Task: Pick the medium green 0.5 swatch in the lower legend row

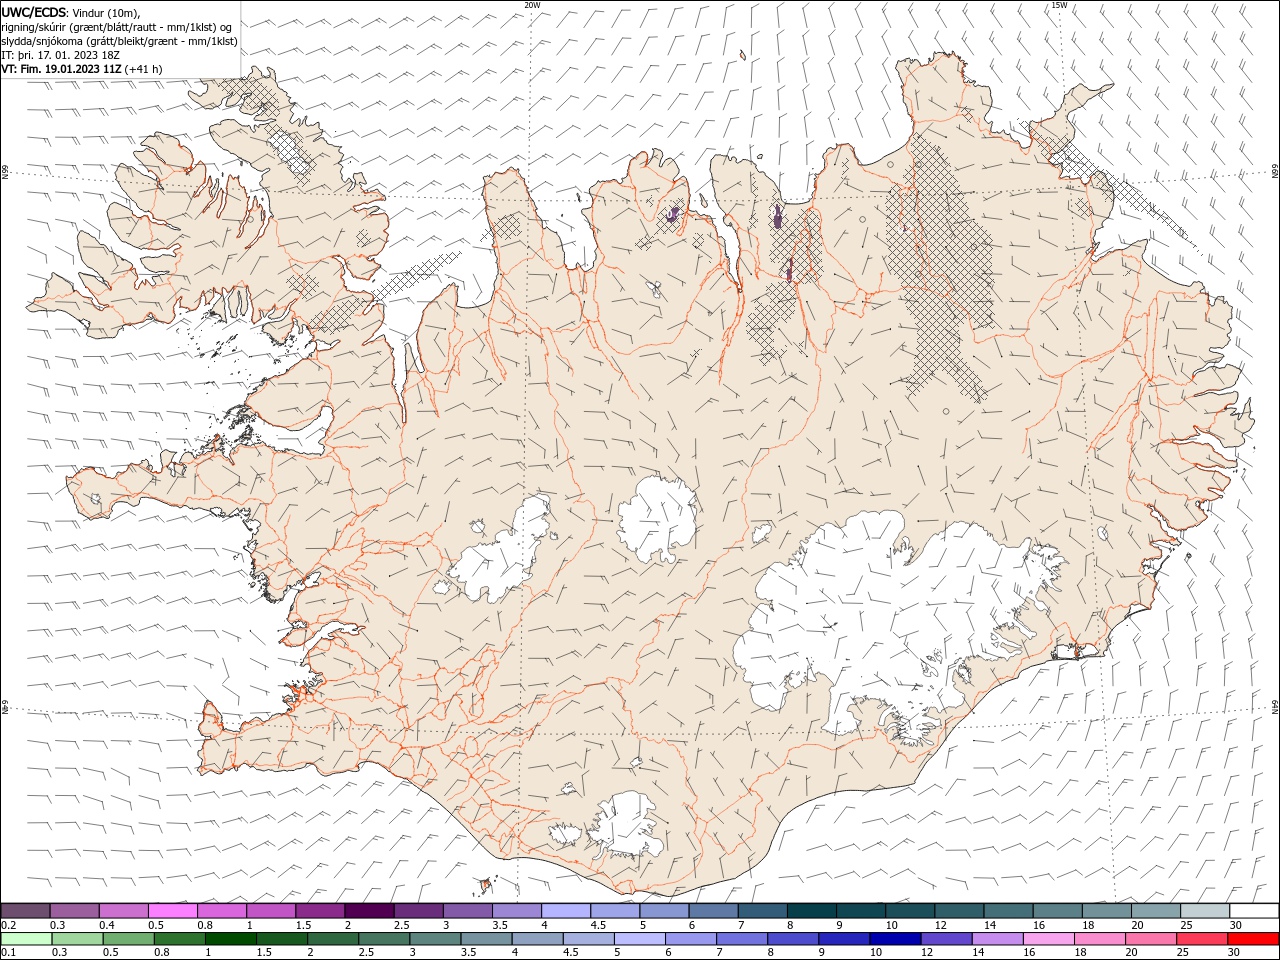Action: click(x=129, y=939)
